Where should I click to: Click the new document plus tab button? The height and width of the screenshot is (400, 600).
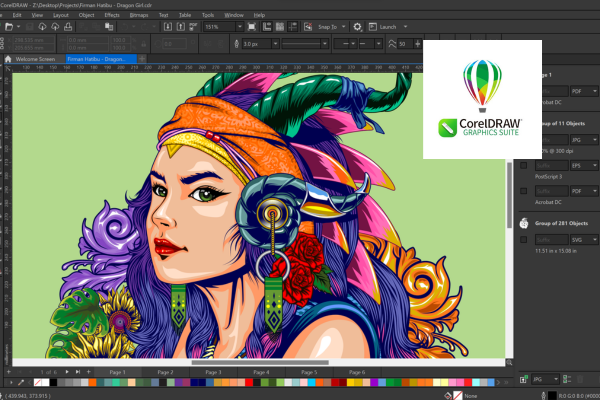click(142, 59)
